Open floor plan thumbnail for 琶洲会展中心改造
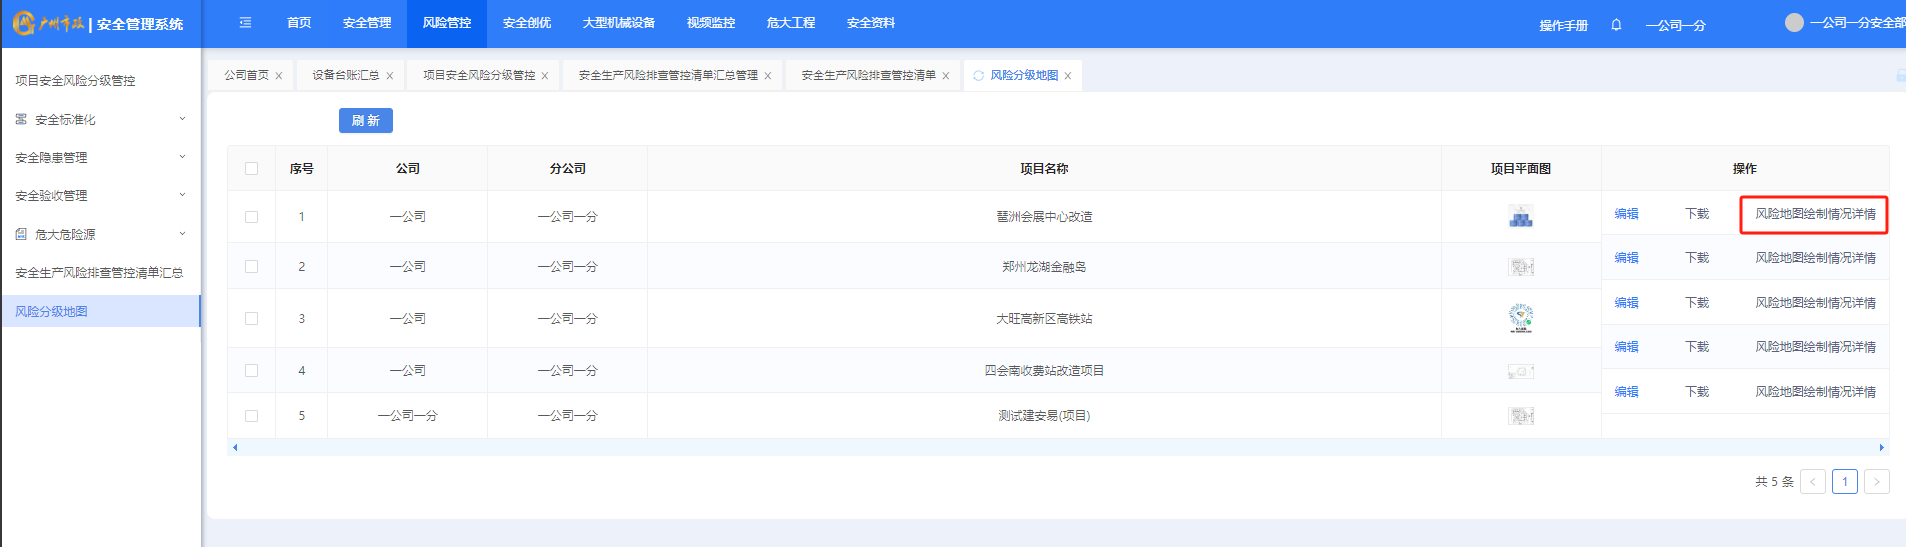The width and height of the screenshot is (1906, 547). click(1520, 217)
